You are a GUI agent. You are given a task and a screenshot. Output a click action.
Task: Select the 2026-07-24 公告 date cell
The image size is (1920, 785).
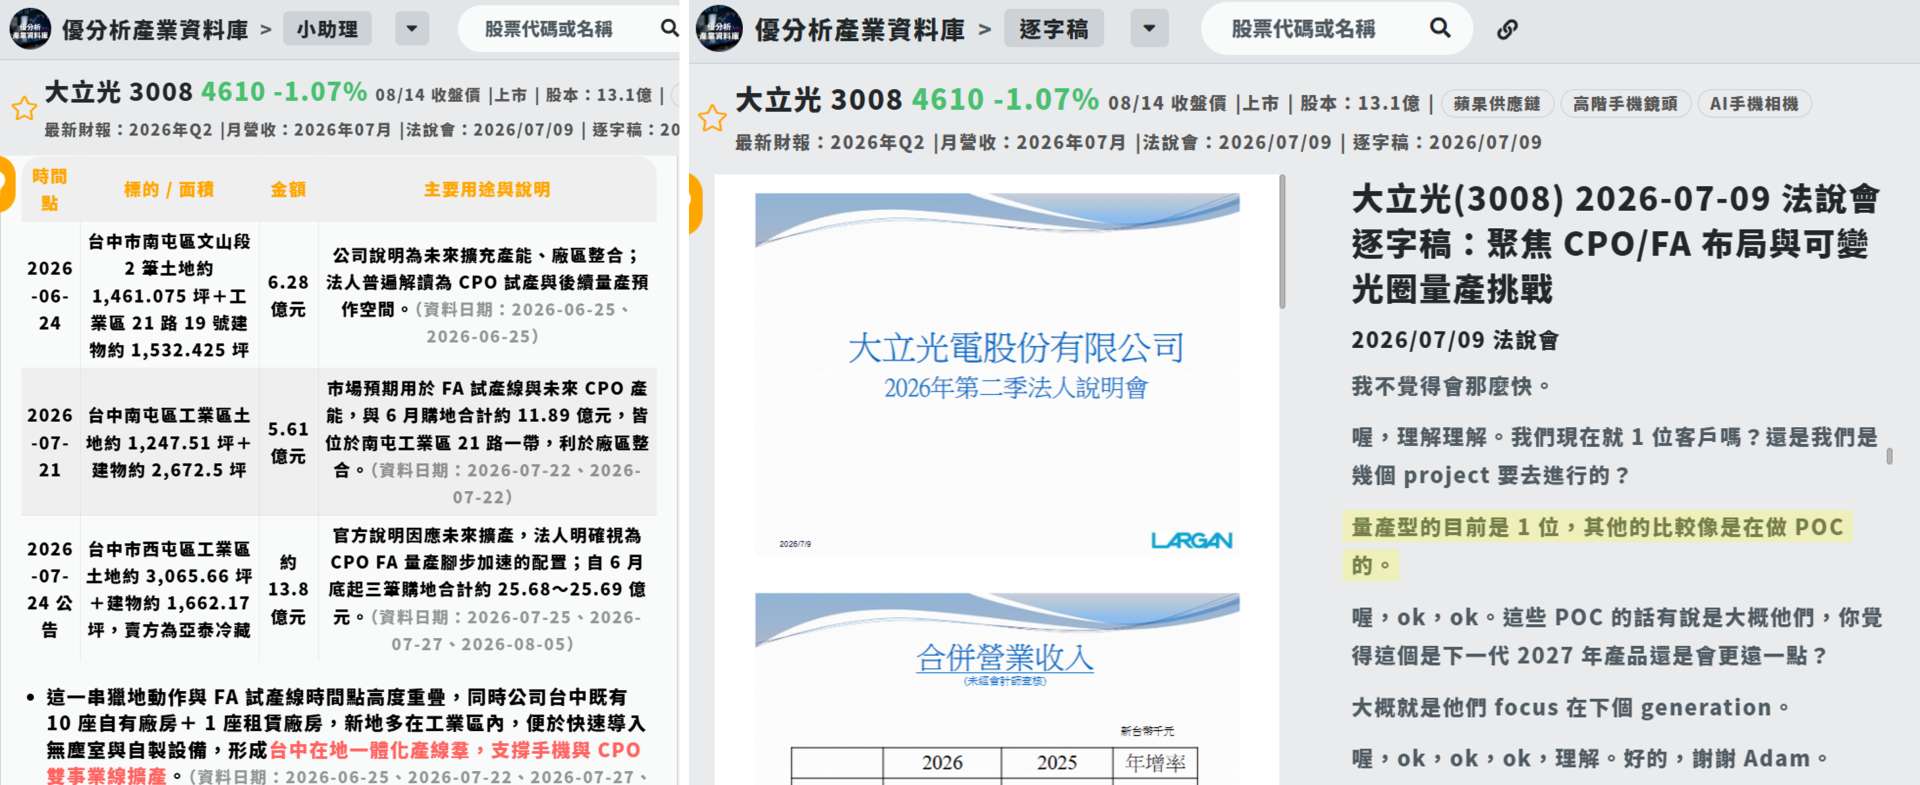[50, 589]
